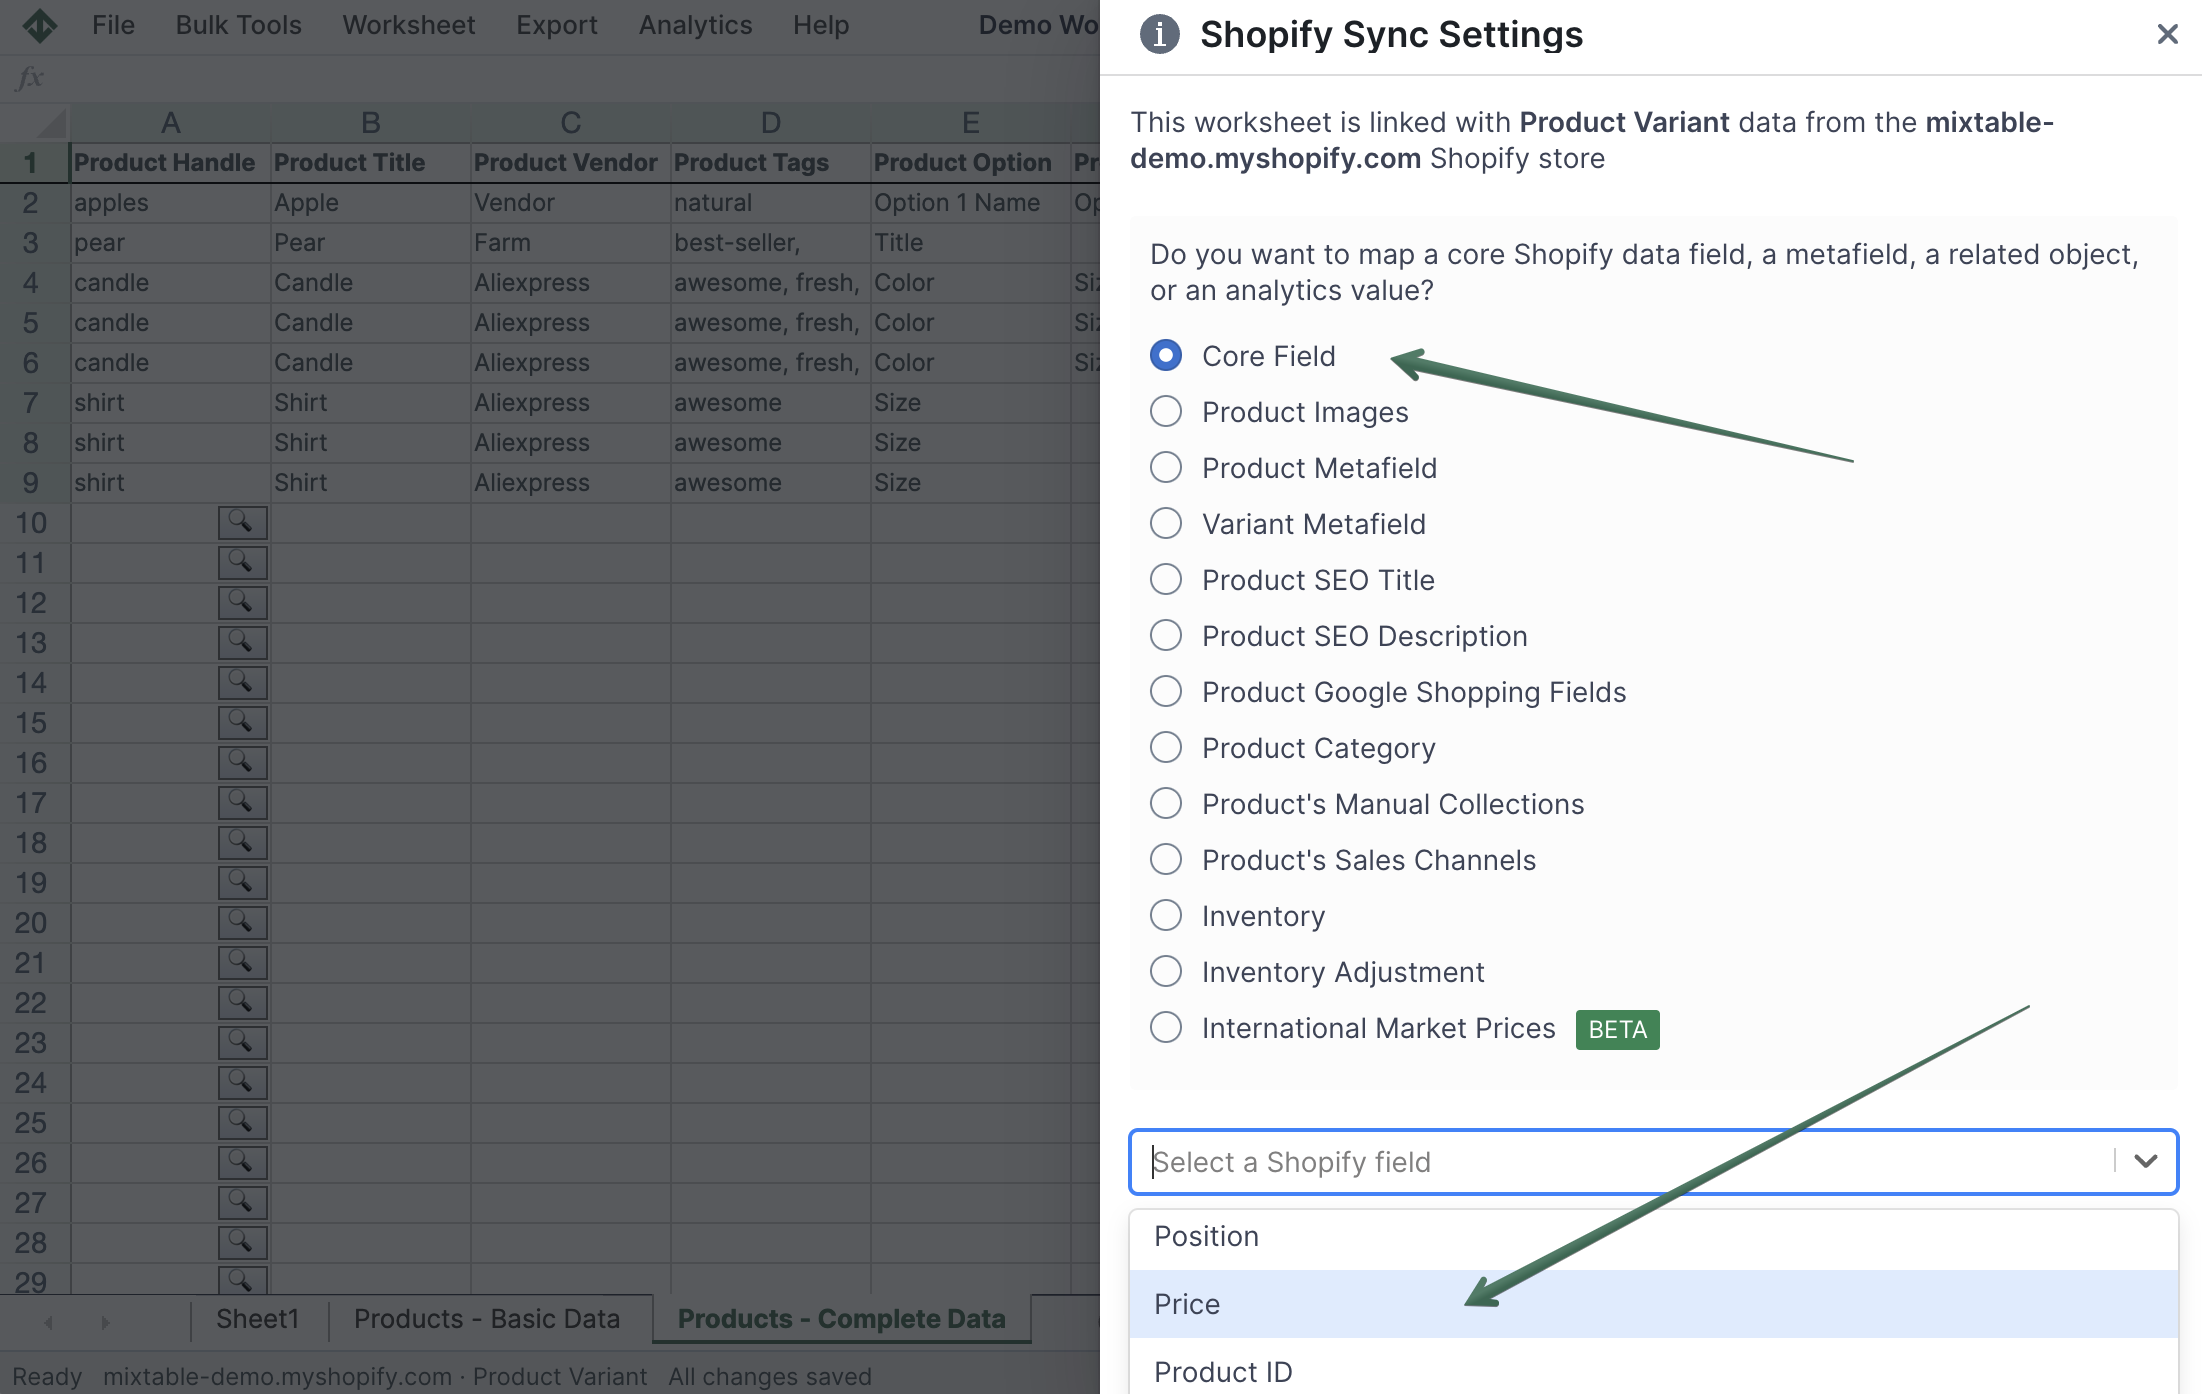Click the Mixtable logo in the top-left corner

42,25
